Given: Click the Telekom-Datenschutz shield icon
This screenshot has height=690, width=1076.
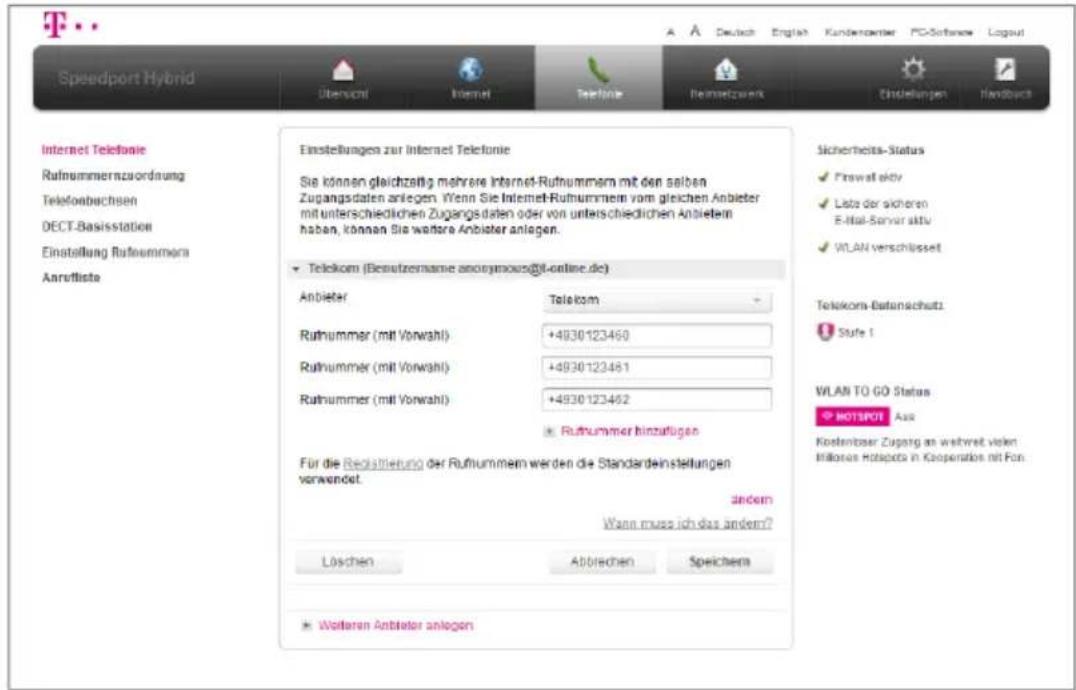Looking at the screenshot, I should [824, 332].
